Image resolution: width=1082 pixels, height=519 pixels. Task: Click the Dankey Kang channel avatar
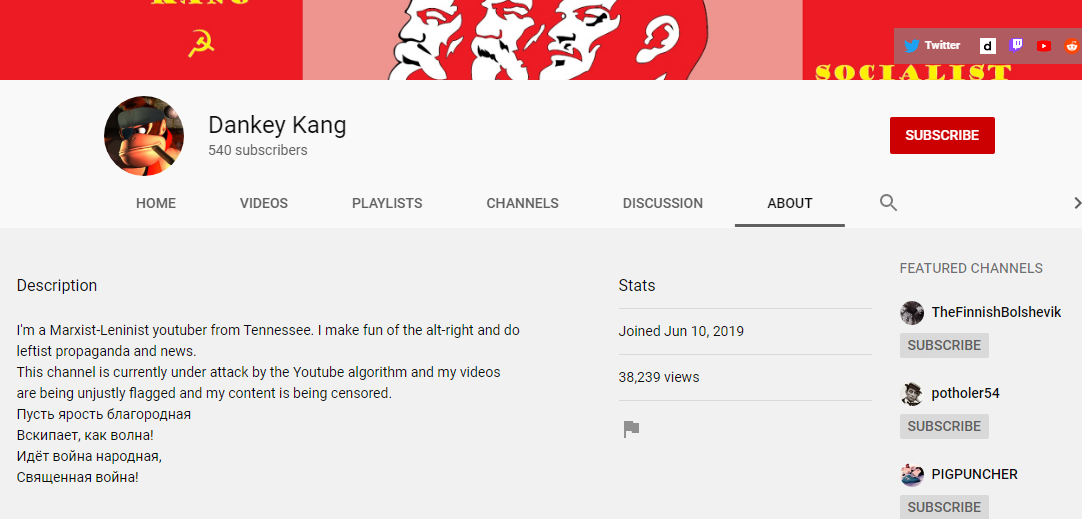coord(144,136)
